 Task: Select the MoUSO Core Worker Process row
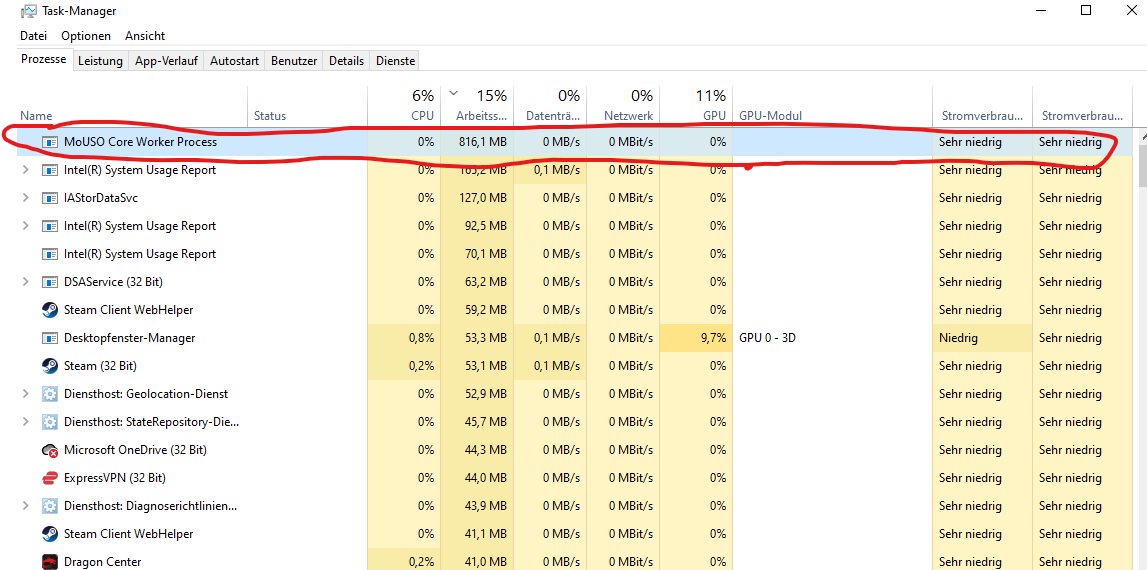[x=574, y=142]
